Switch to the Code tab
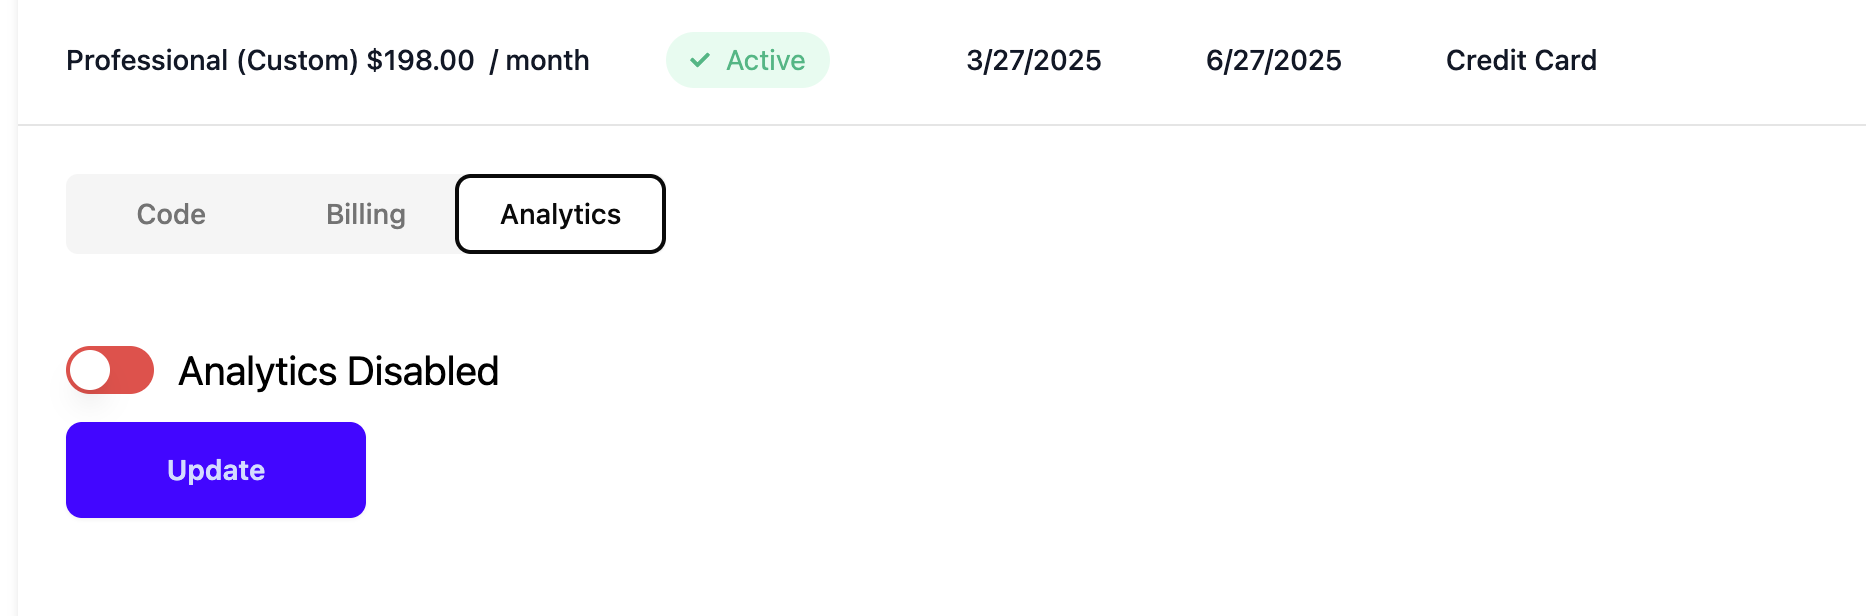Screen dimensions: 1866x616 (x=171, y=214)
